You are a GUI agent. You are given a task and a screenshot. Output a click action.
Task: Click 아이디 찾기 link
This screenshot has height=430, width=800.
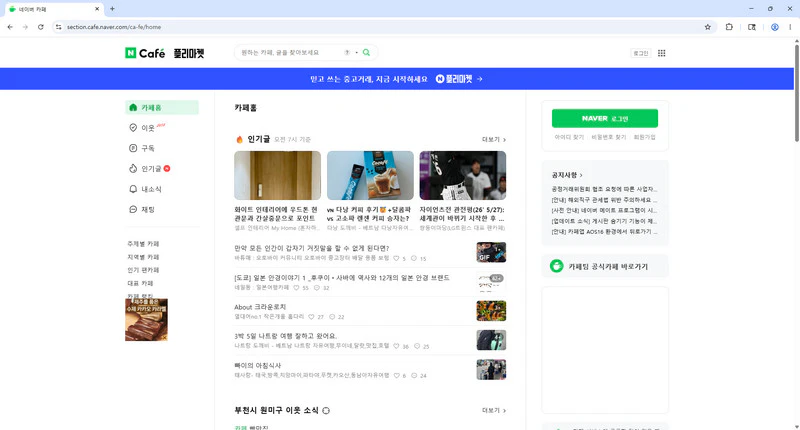click(569, 137)
